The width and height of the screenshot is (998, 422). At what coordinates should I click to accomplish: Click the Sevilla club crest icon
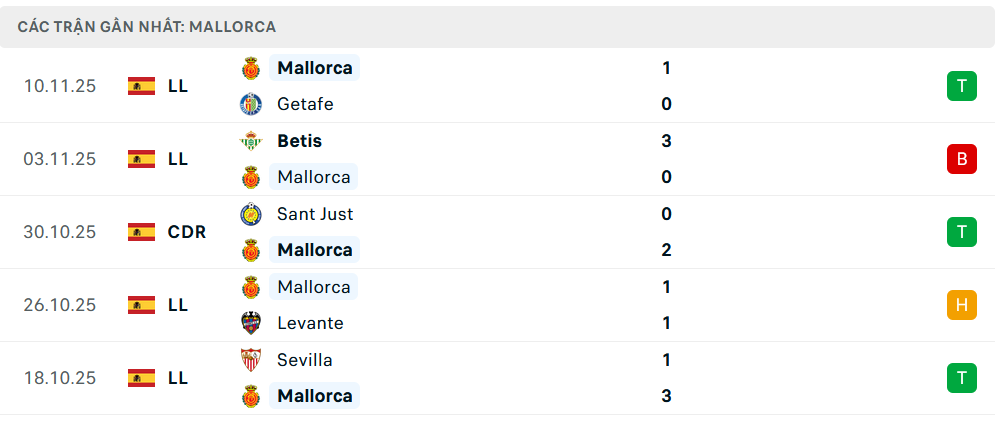250,360
